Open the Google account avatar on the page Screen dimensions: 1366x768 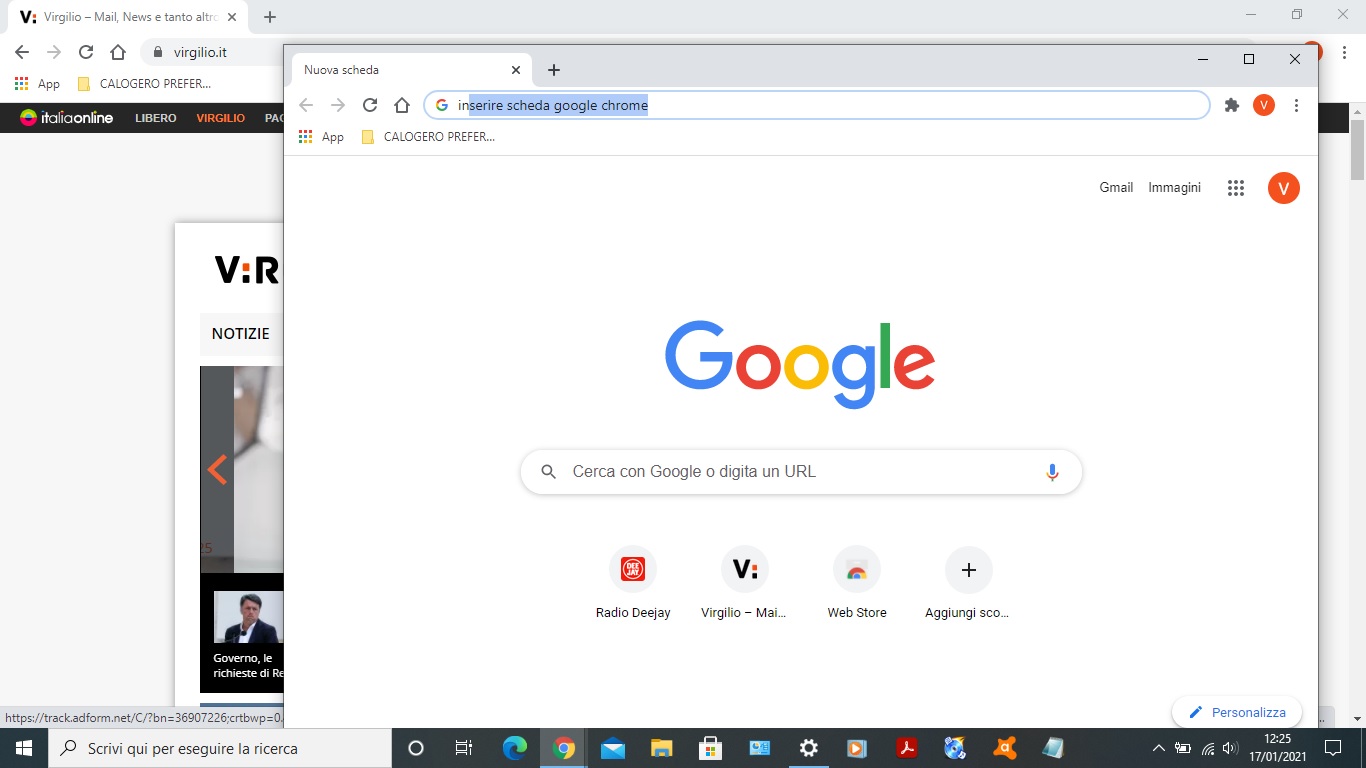tap(1284, 188)
